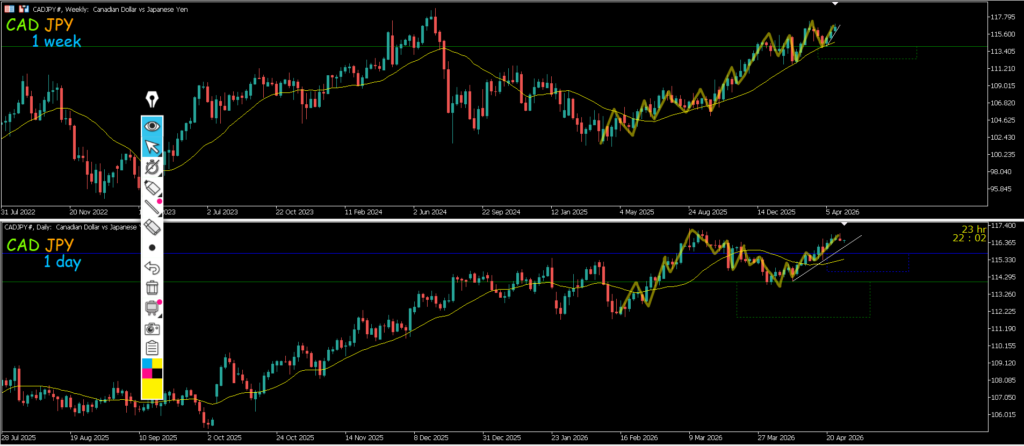
Task: Open the clipboard icon in the toolbar
Action: coord(152,348)
